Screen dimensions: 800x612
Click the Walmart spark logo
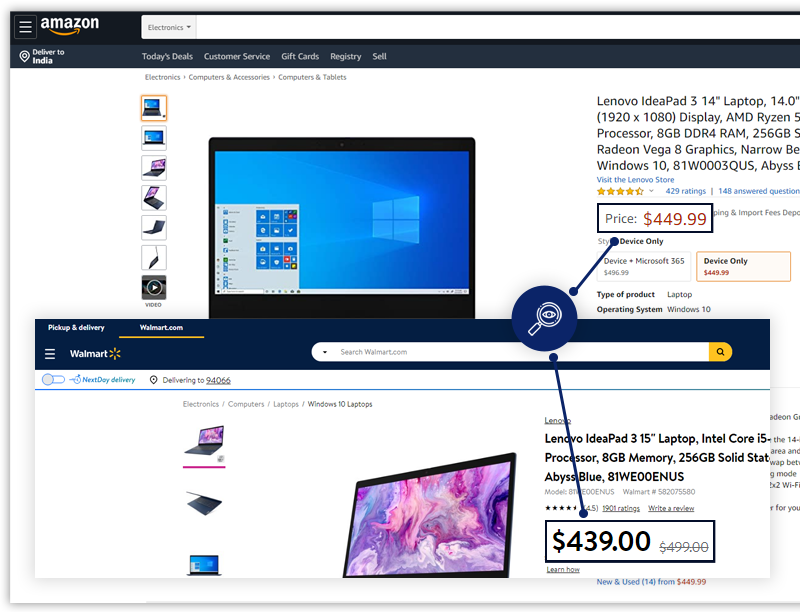coord(114,354)
